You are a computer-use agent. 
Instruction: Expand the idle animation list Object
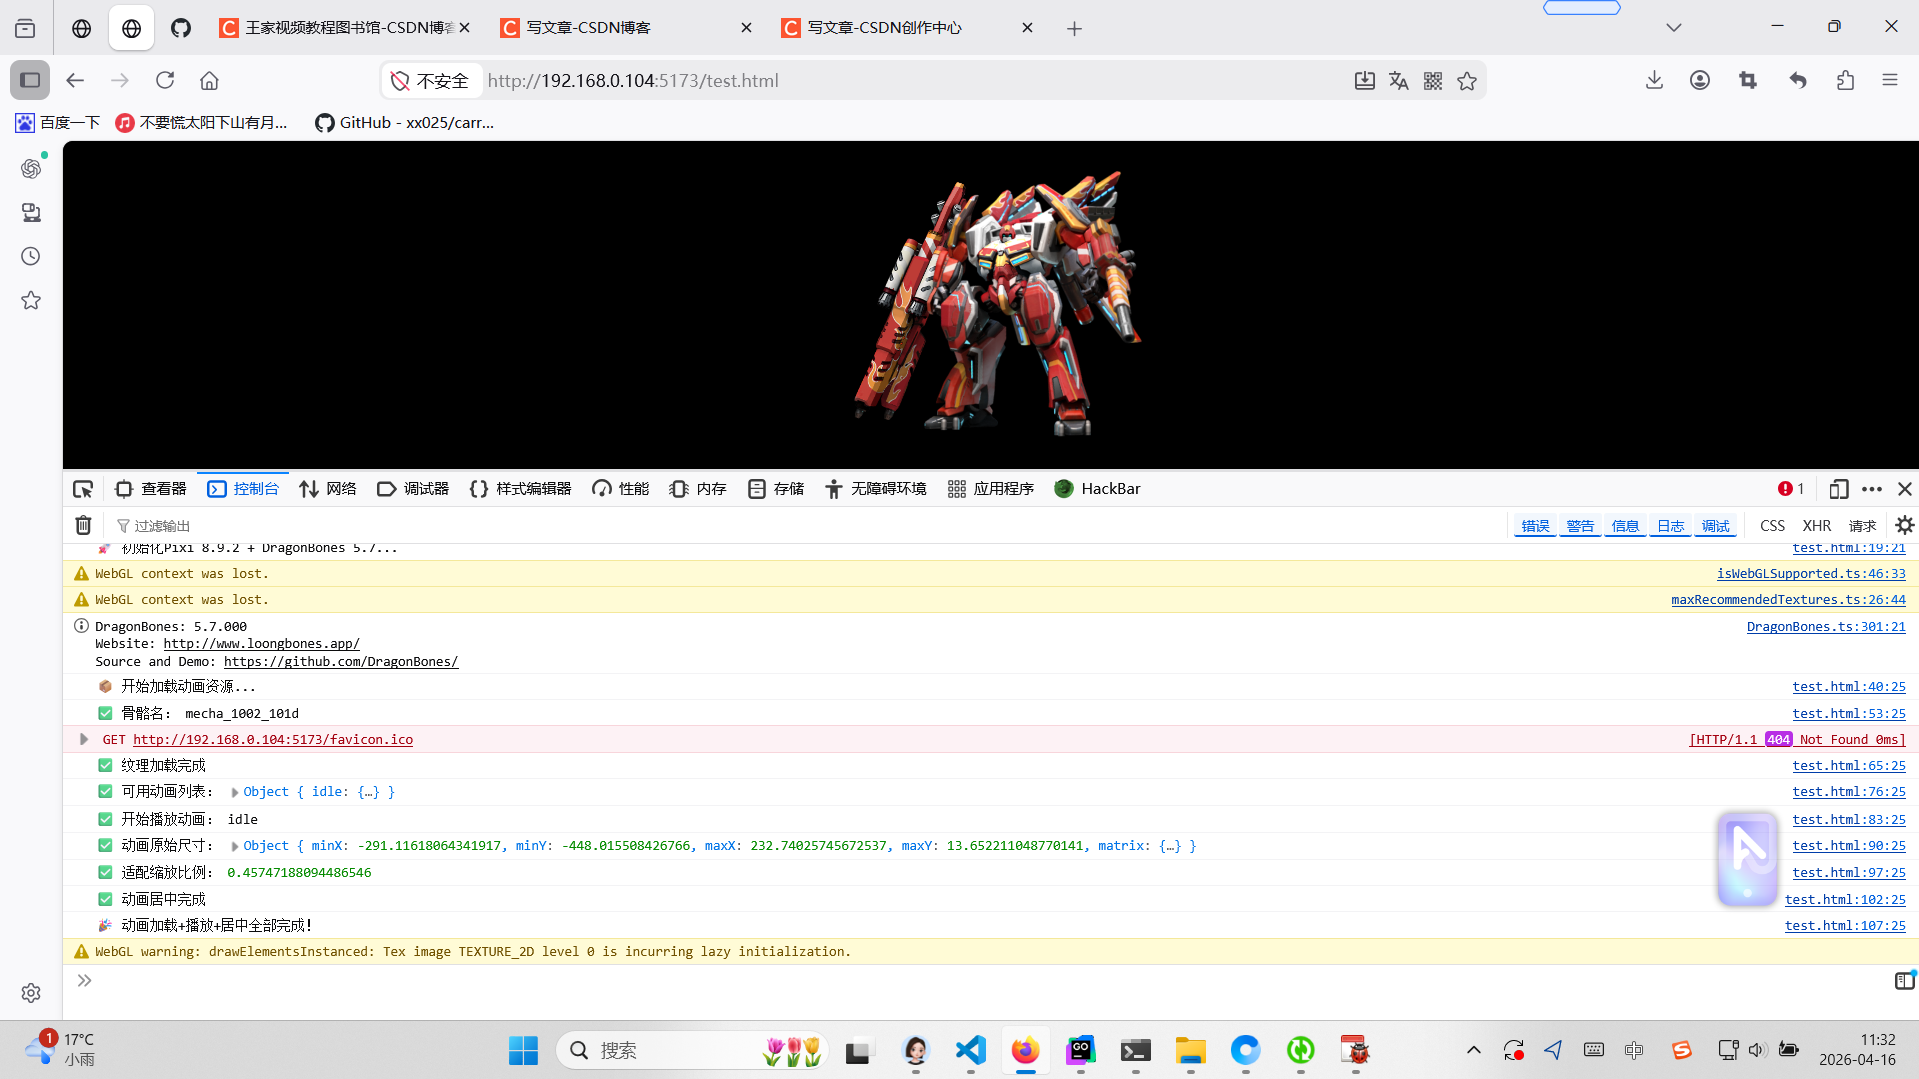235,792
